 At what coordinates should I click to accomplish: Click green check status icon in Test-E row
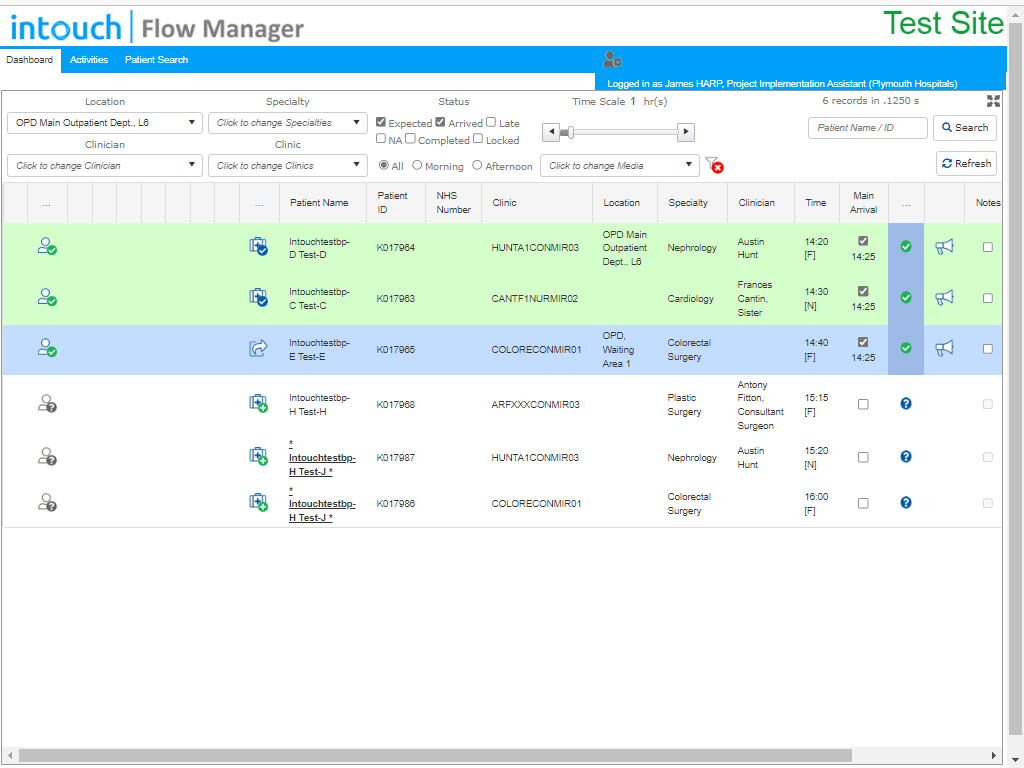coord(906,348)
